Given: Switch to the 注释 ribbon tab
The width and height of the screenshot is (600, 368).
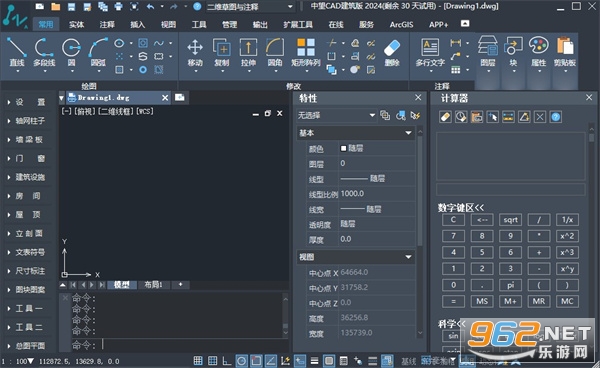Looking at the screenshot, I should (x=107, y=24).
